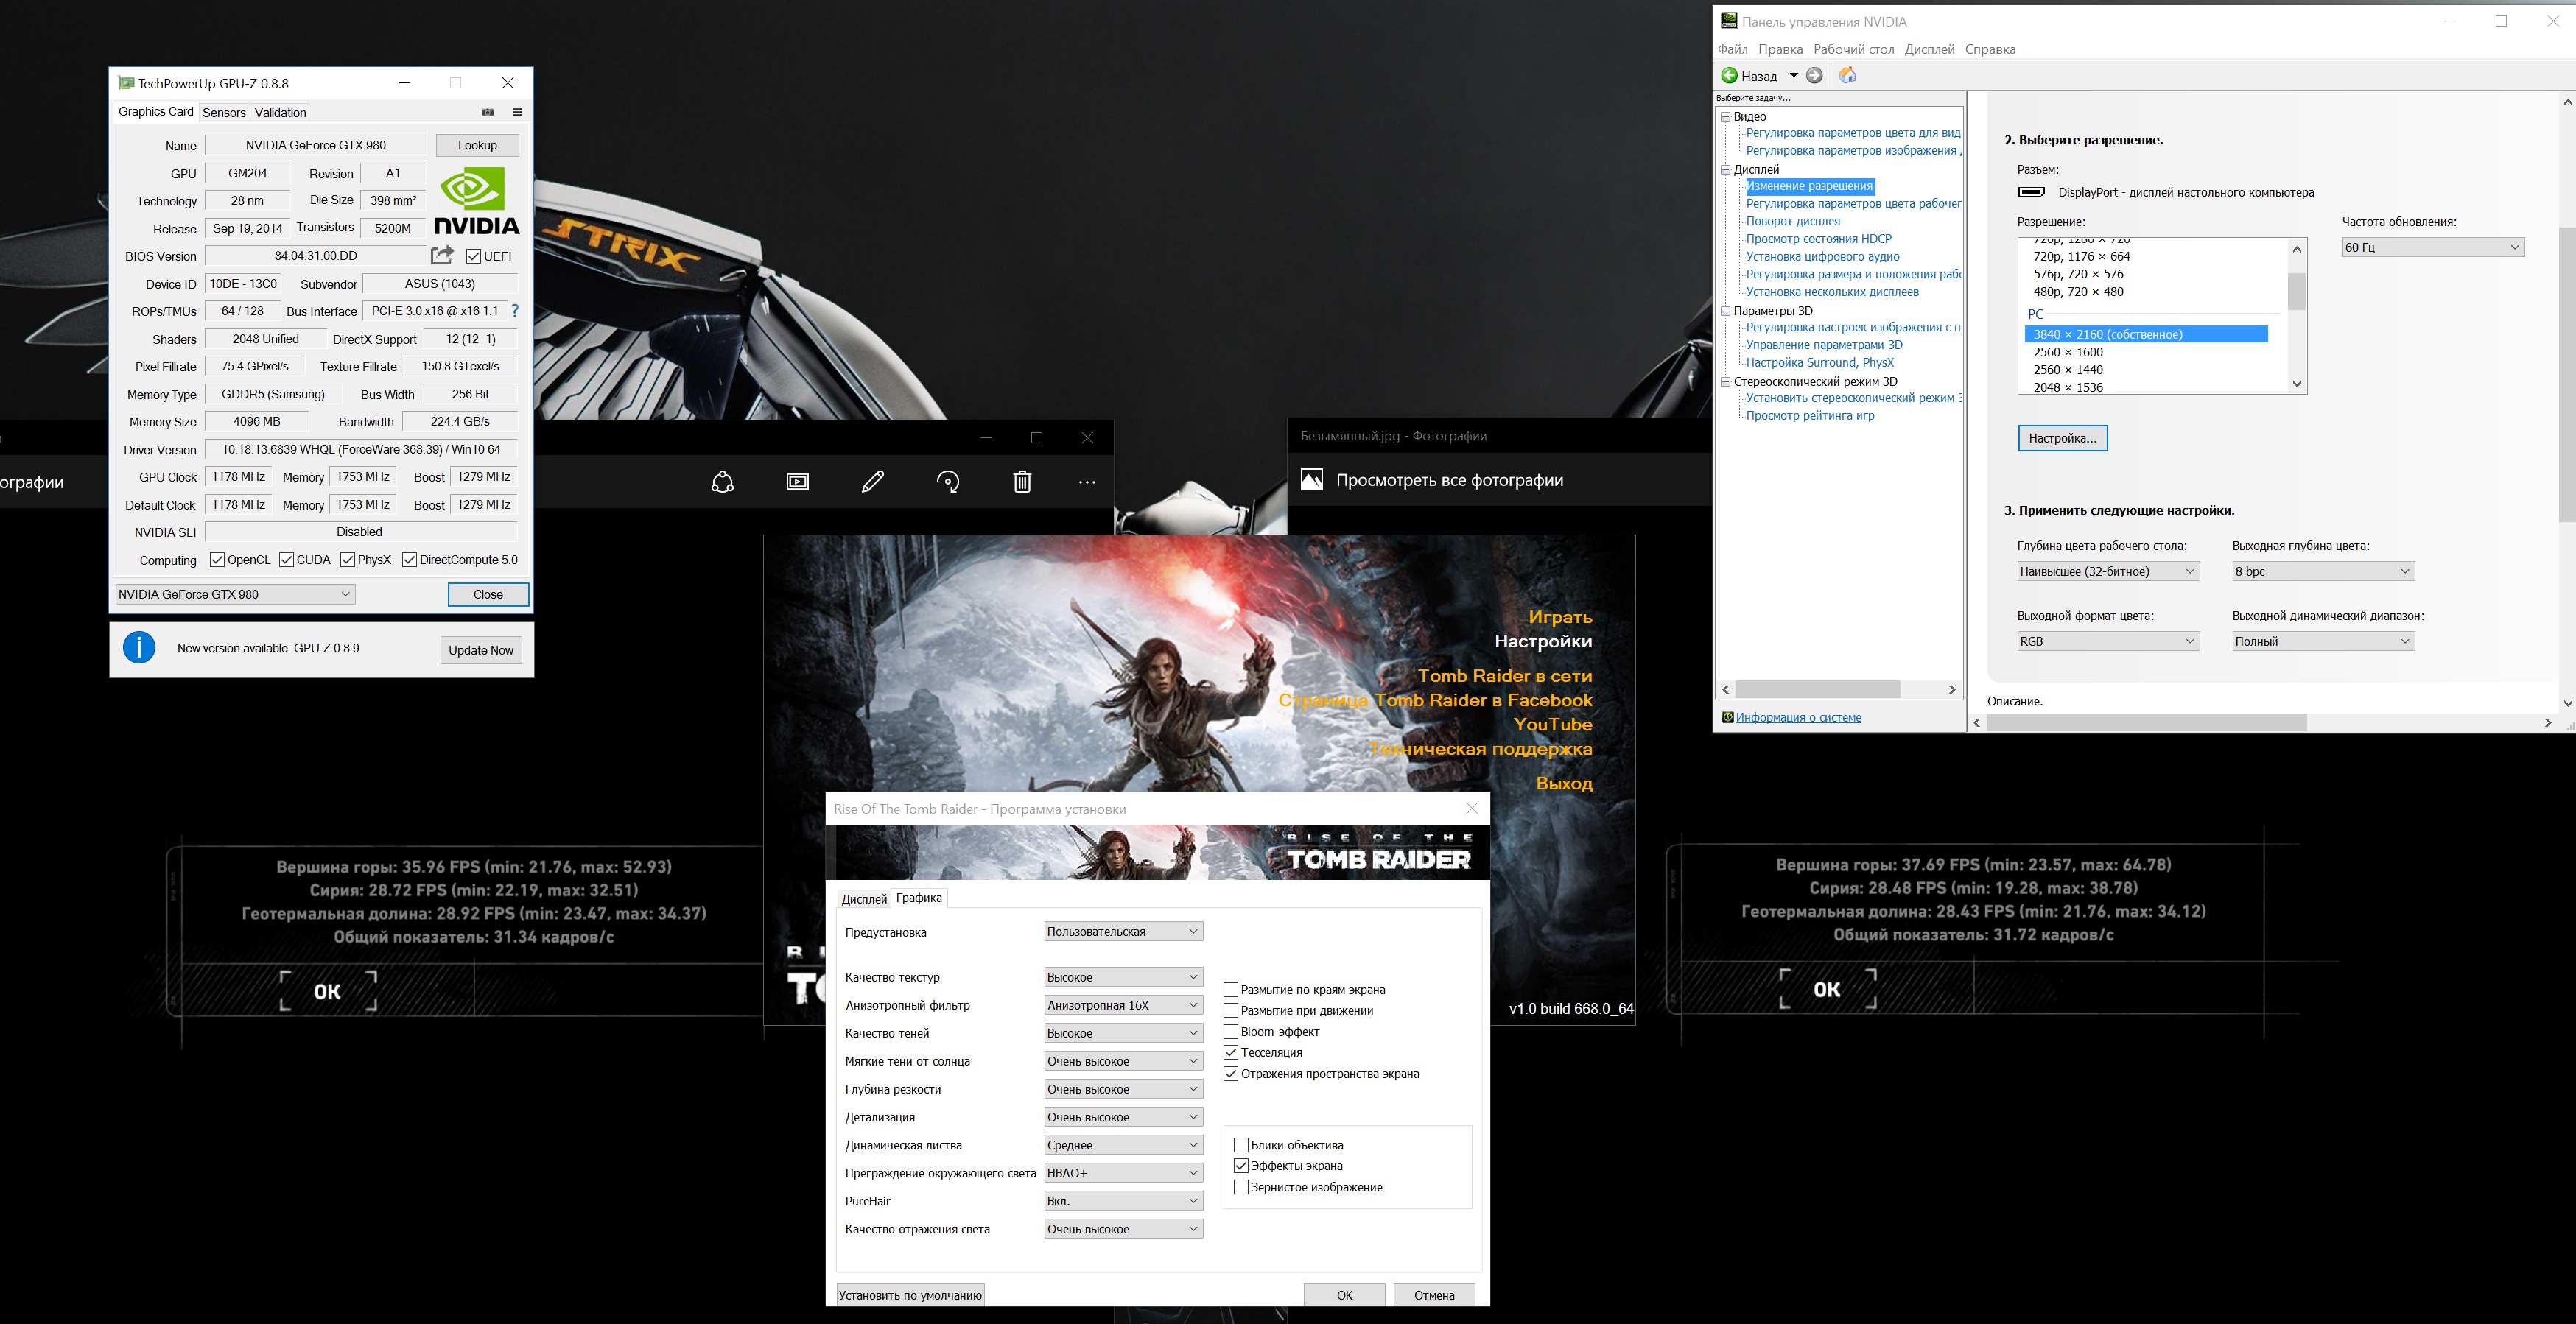Toggle the UEFI checkbox in GPU-Z
The height and width of the screenshot is (1324, 2576).
[x=474, y=256]
